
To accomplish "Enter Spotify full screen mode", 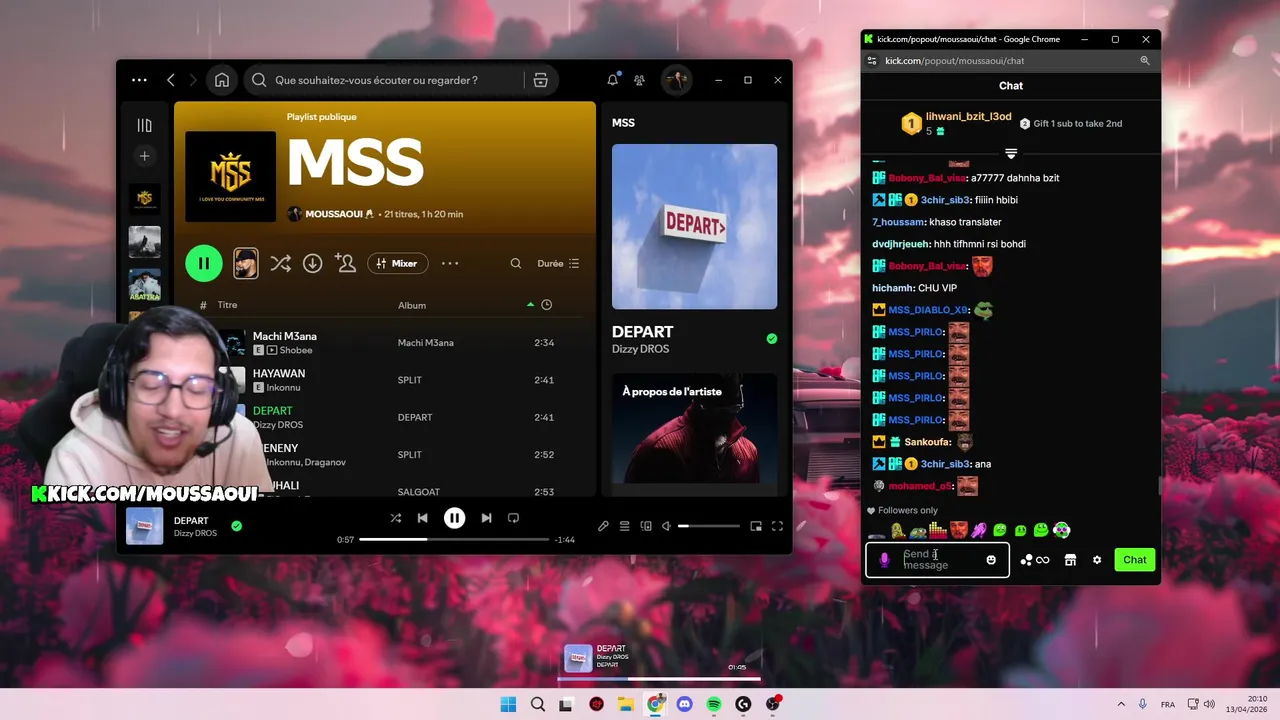I will (x=777, y=526).
